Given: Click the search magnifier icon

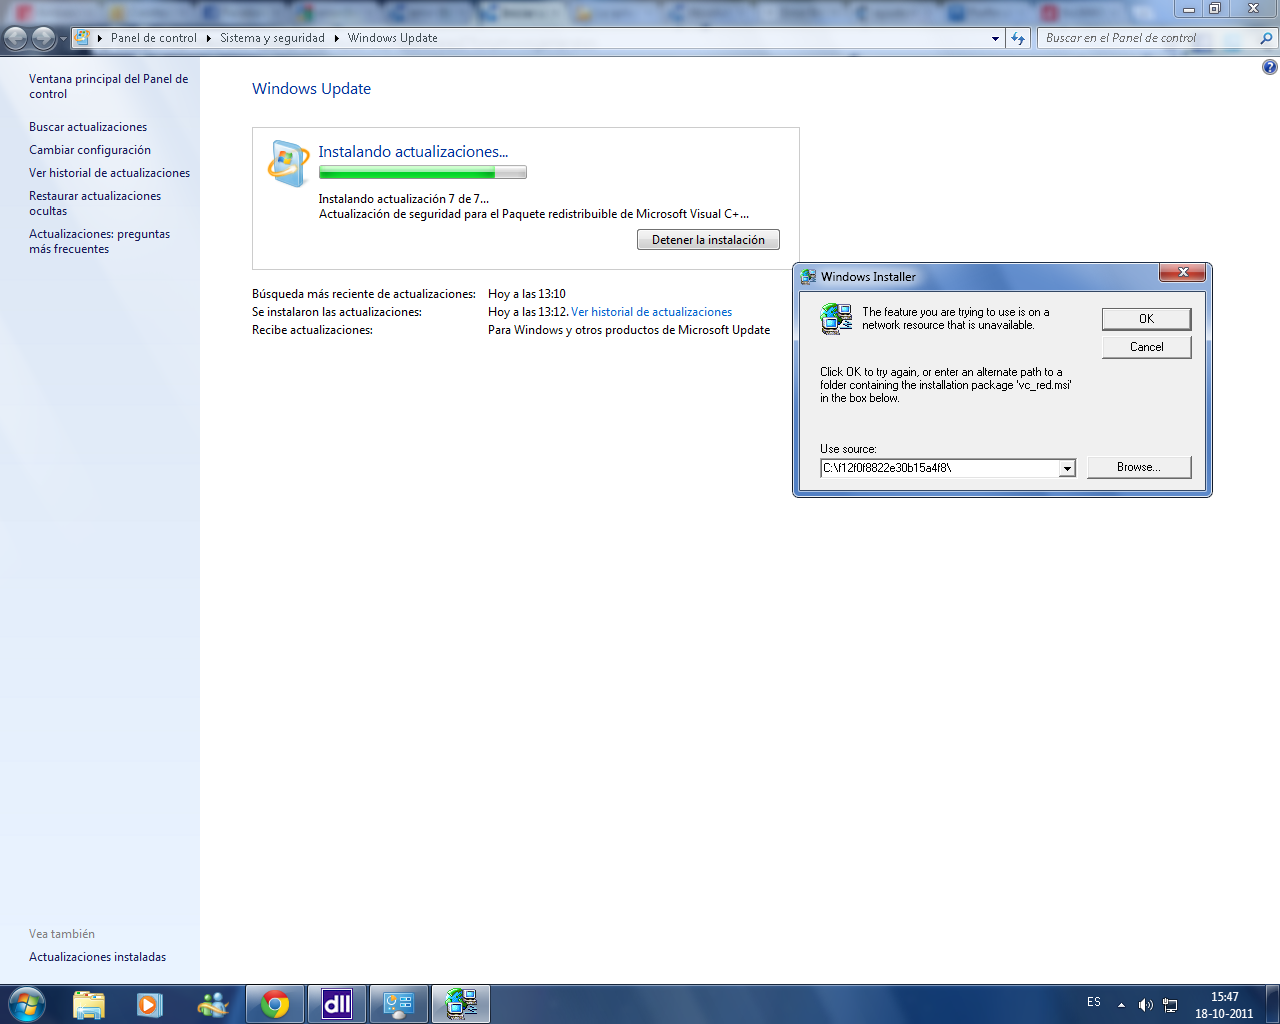Looking at the screenshot, I should pyautogui.click(x=1266, y=38).
